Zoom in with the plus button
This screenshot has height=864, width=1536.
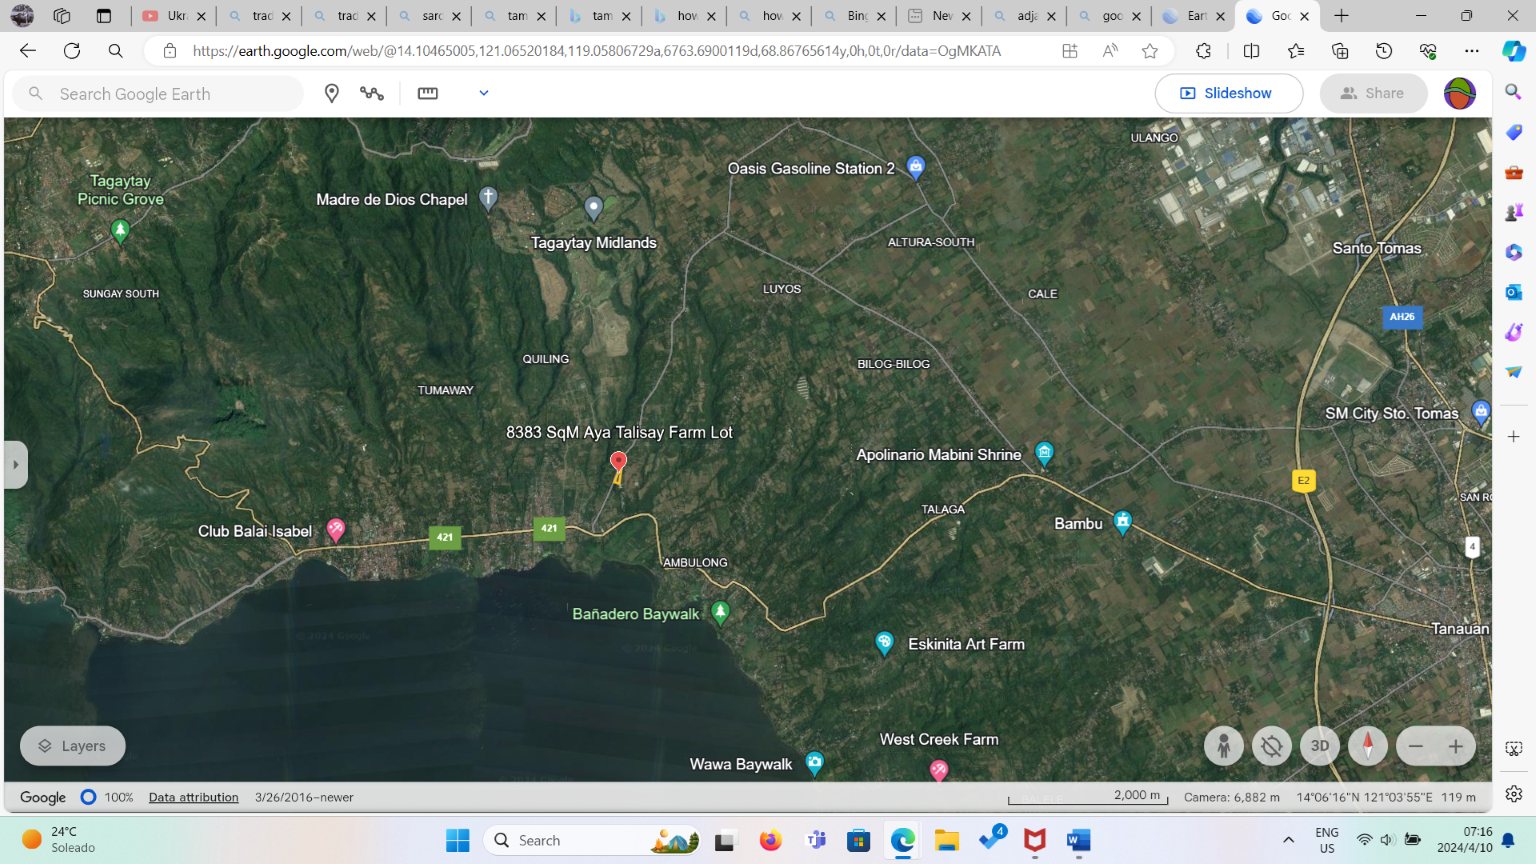click(x=1456, y=746)
